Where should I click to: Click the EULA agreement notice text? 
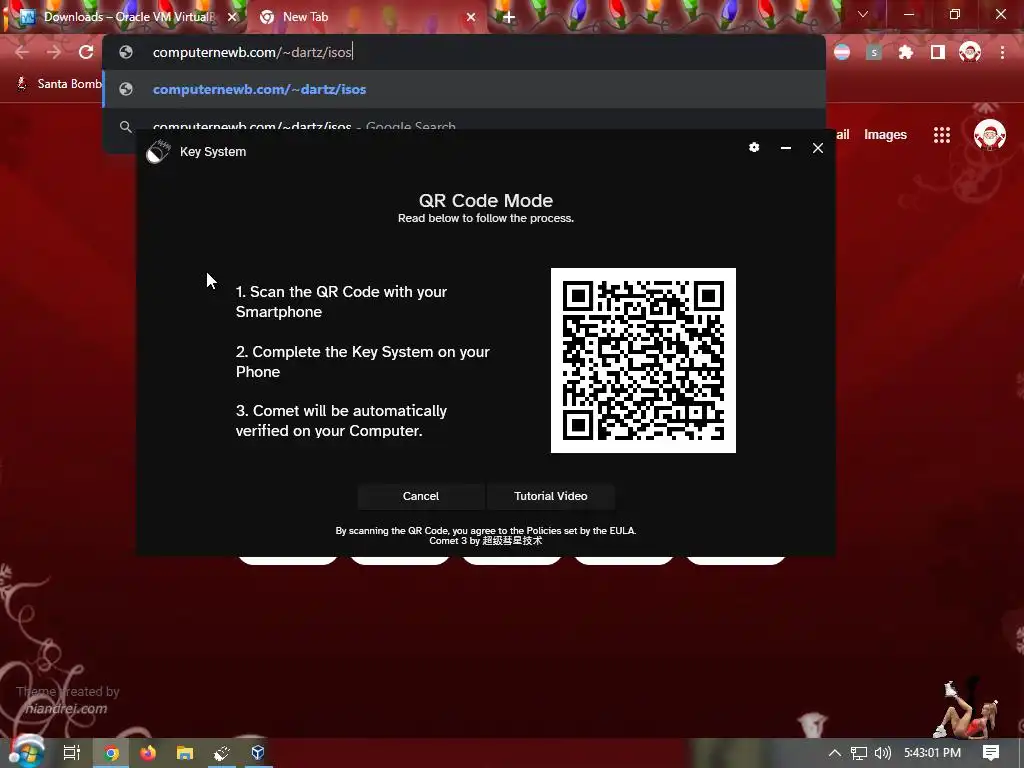pos(486,530)
